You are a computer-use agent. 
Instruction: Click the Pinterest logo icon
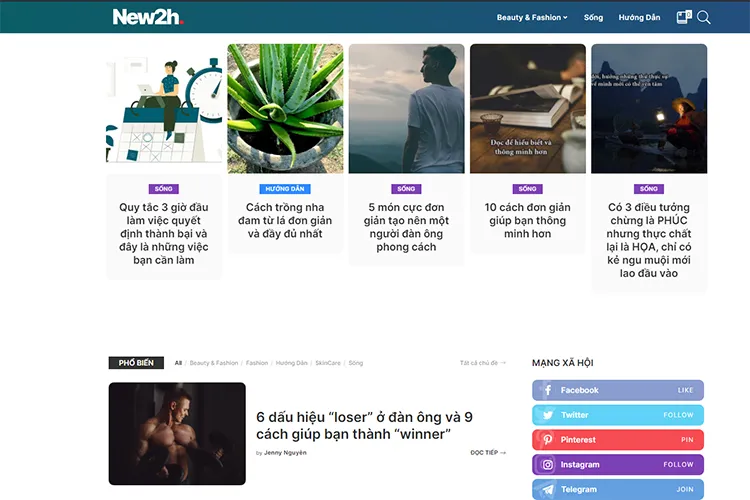coord(548,440)
